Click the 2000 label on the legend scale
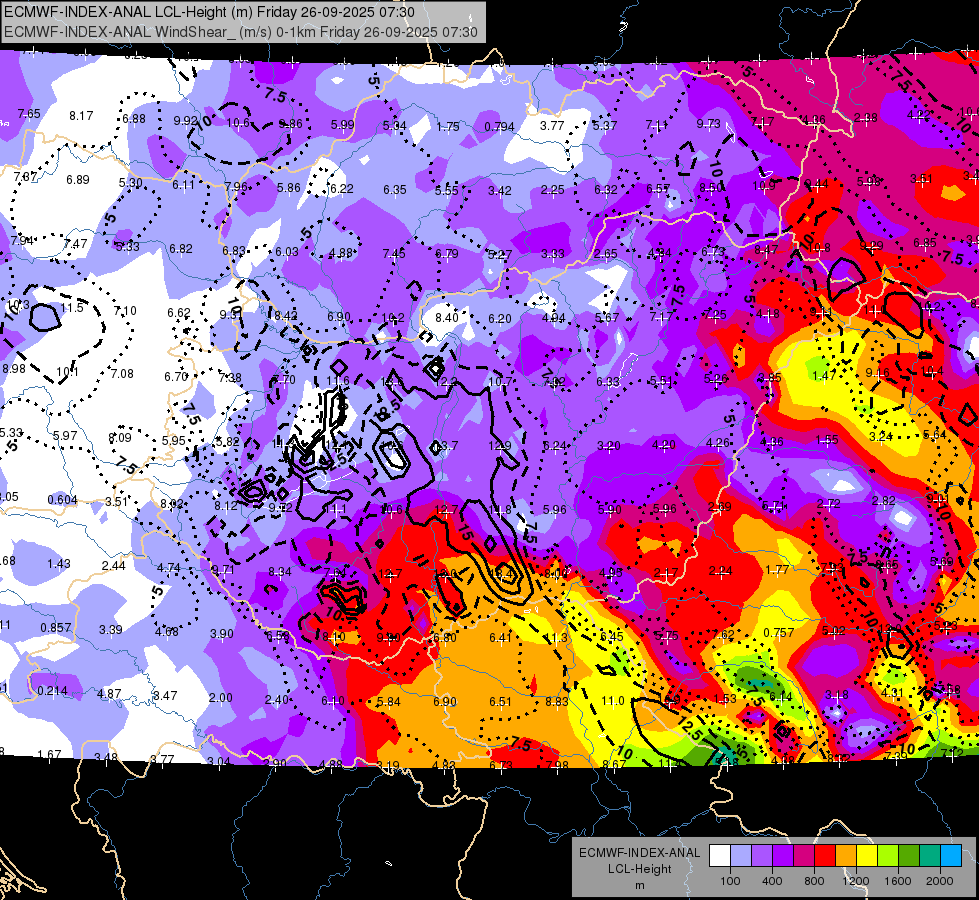979x900 pixels. point(940,881)
